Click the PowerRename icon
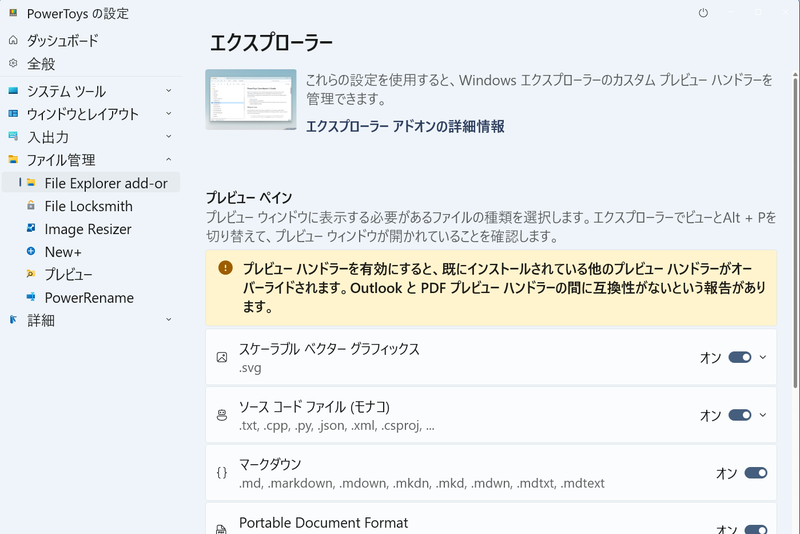Screen dimensions: 800x534 point(31,297)
